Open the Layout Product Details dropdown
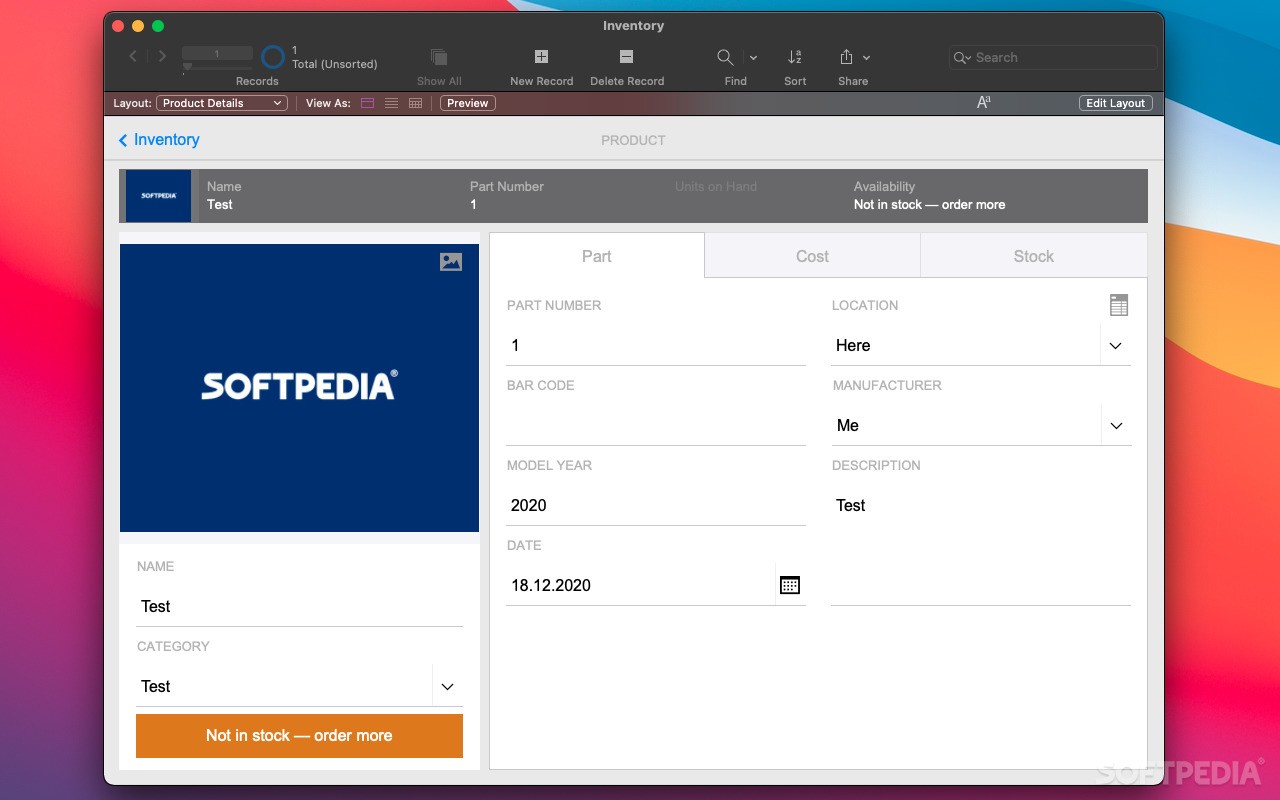1280x800 pixels. click(x=222, y=103)
